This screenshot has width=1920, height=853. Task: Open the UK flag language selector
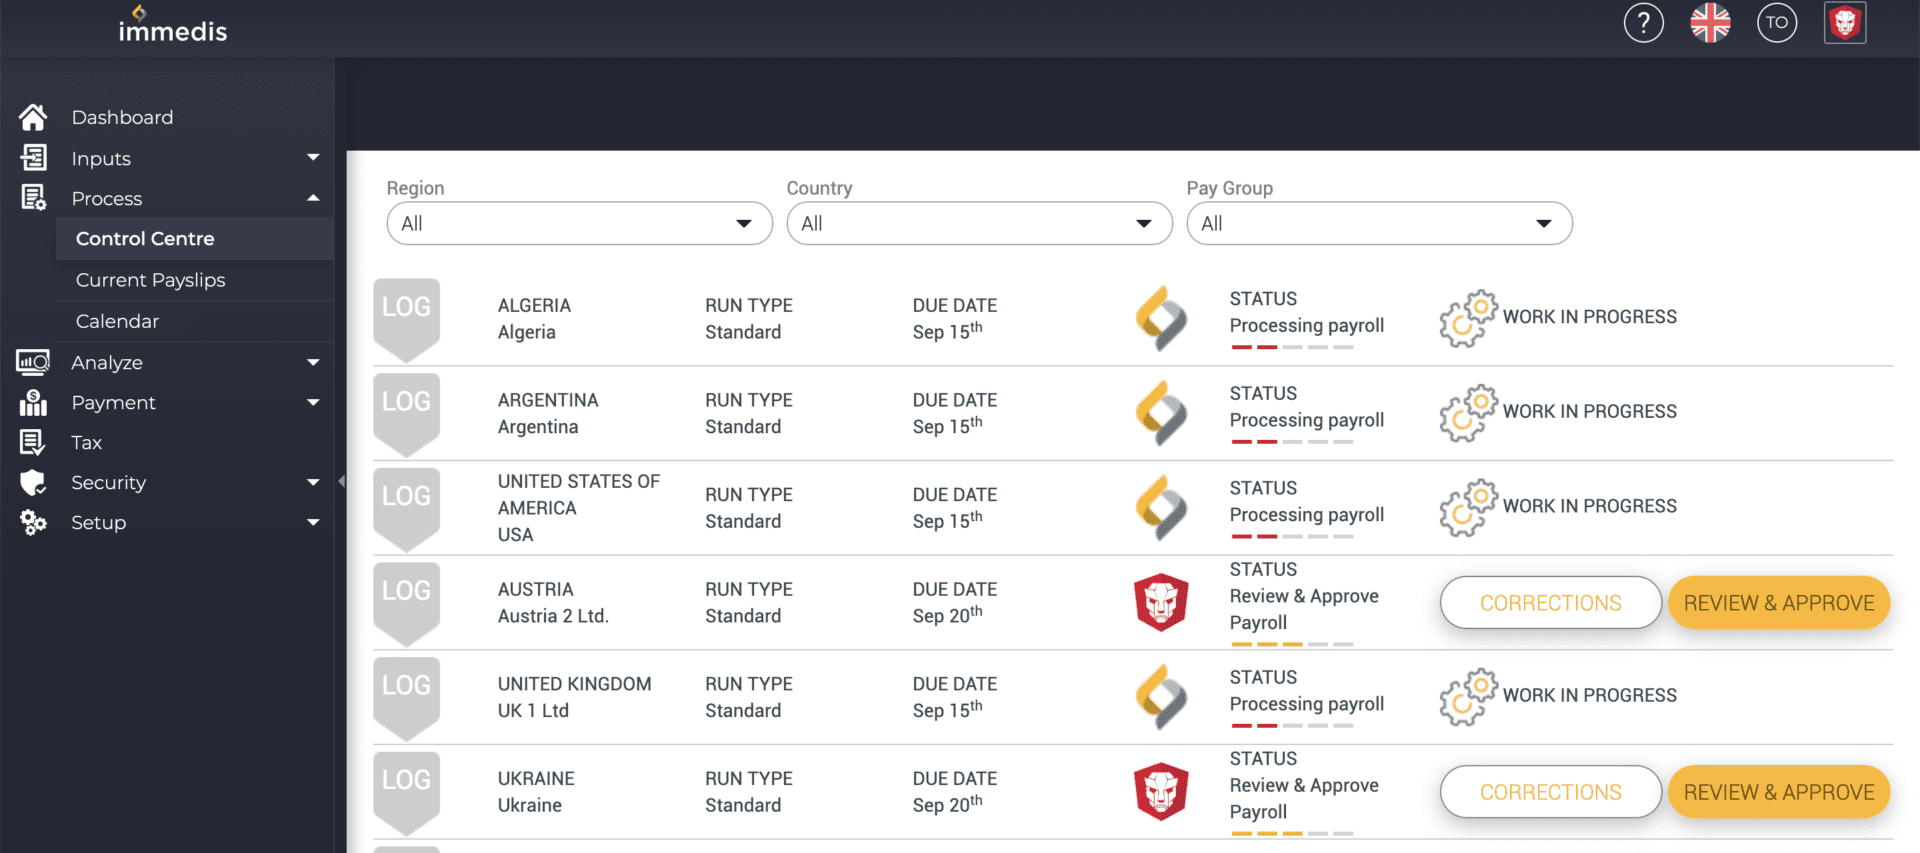[x=1710, y=23]
